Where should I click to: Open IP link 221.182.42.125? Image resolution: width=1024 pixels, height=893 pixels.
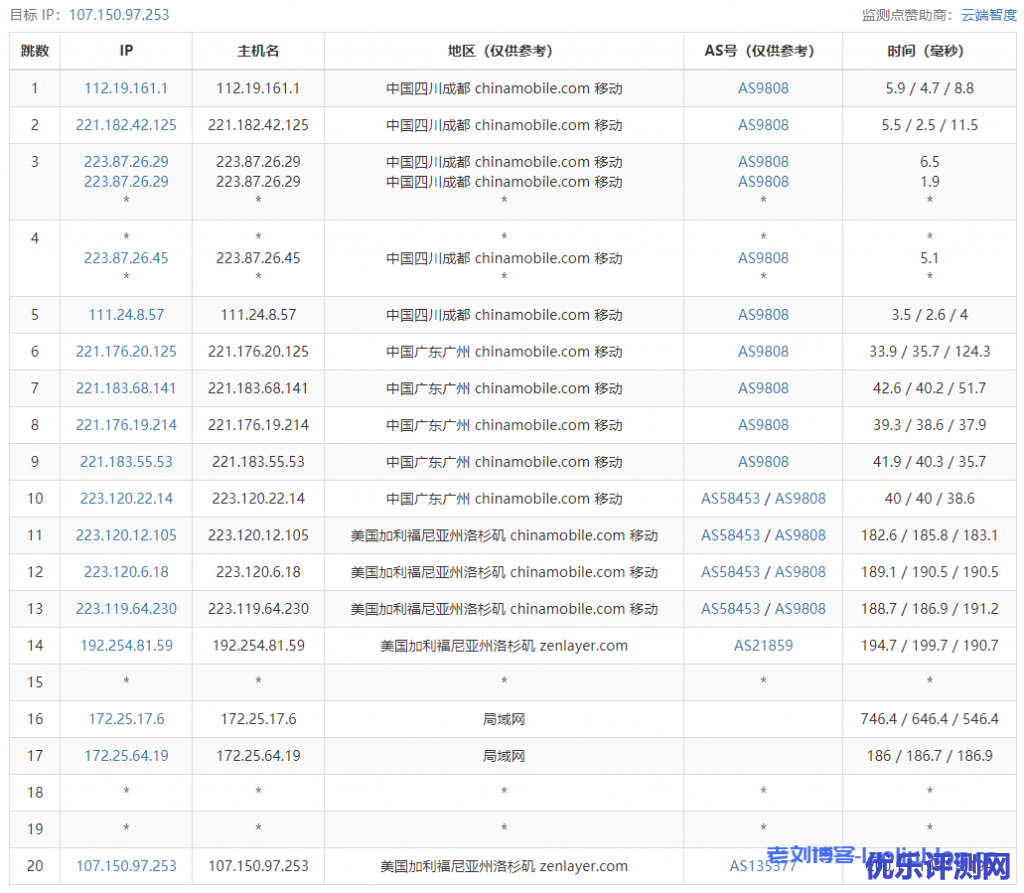tap(126, 125)
